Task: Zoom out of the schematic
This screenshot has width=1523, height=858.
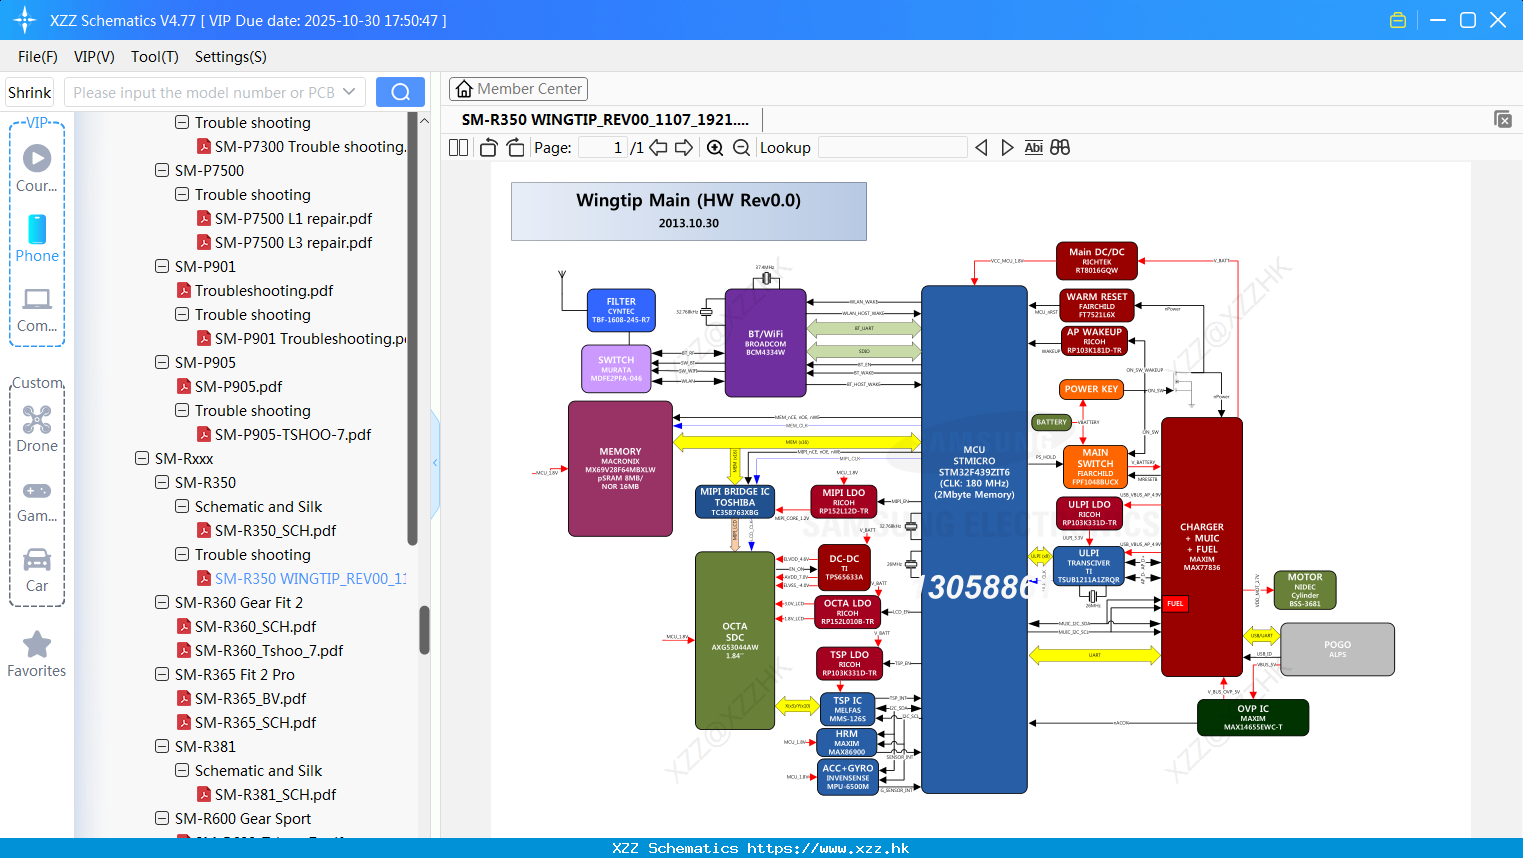Action: pyautogui.click(x=741, y=148)
